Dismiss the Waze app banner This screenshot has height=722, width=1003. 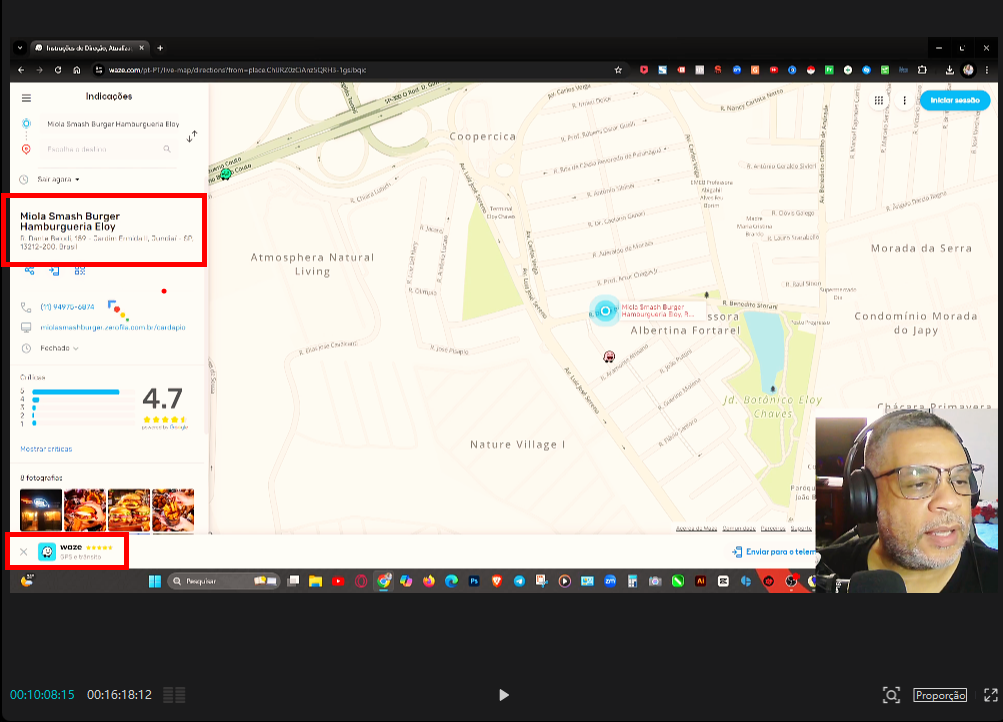(24, 552)
